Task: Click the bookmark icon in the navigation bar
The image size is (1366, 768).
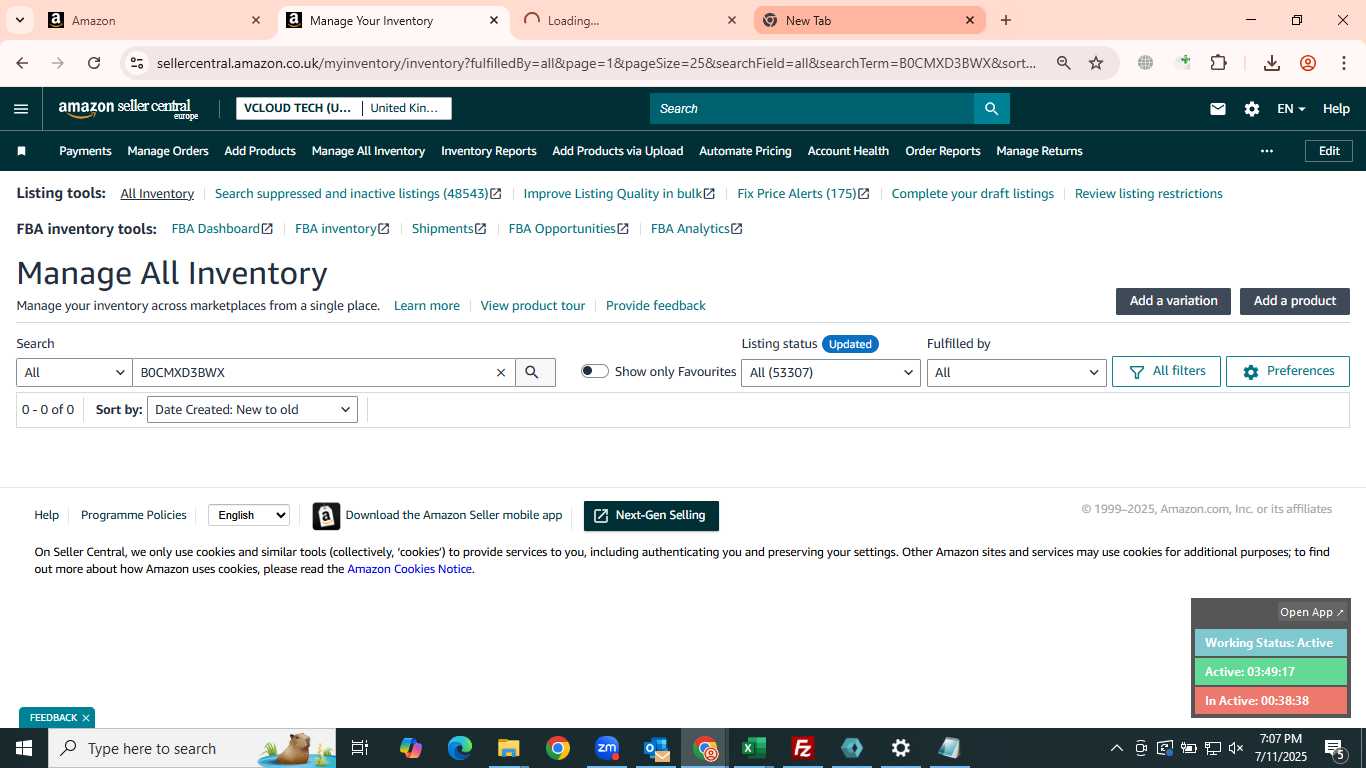Action: tap(21, 151)
